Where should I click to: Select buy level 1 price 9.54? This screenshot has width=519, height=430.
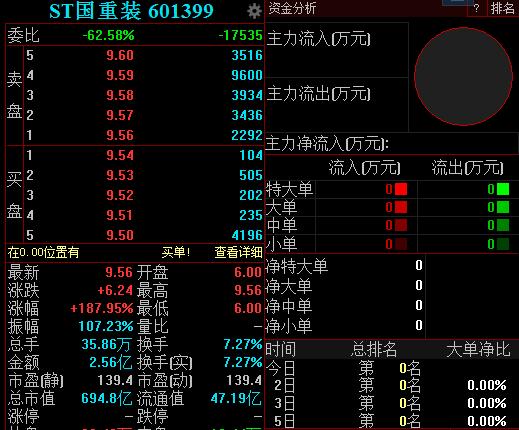click(x=120, y=155)
